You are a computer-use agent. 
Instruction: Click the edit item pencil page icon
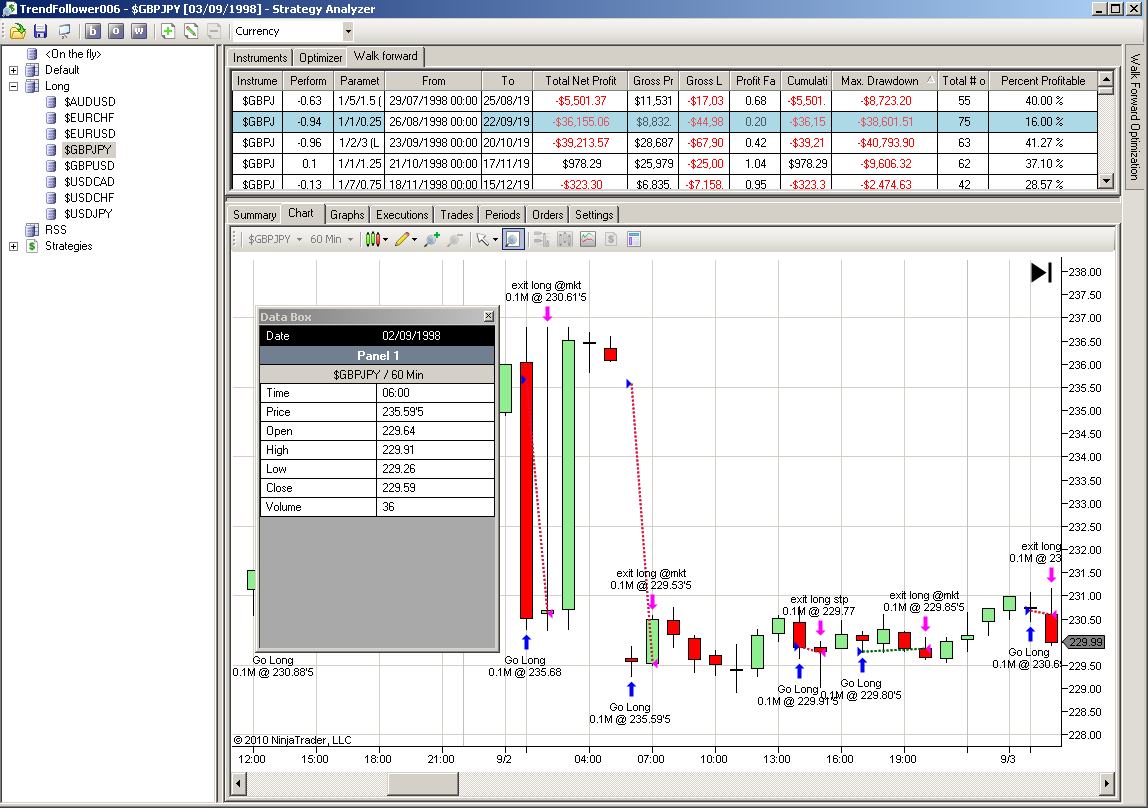(191, 31)
